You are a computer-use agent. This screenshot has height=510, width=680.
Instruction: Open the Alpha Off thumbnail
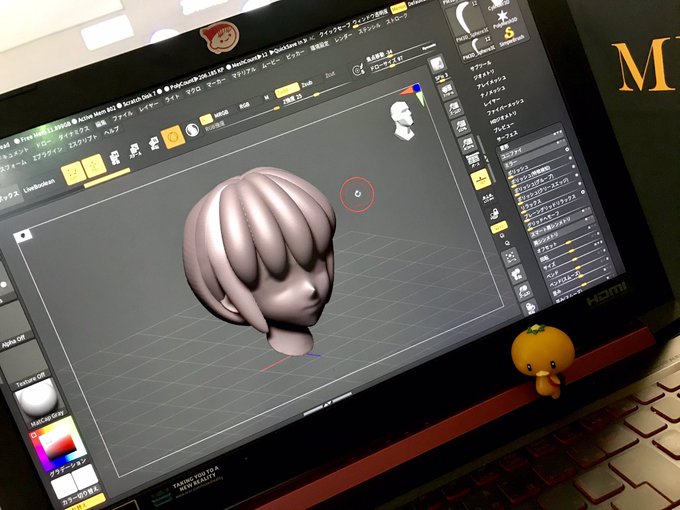(12, 323)
